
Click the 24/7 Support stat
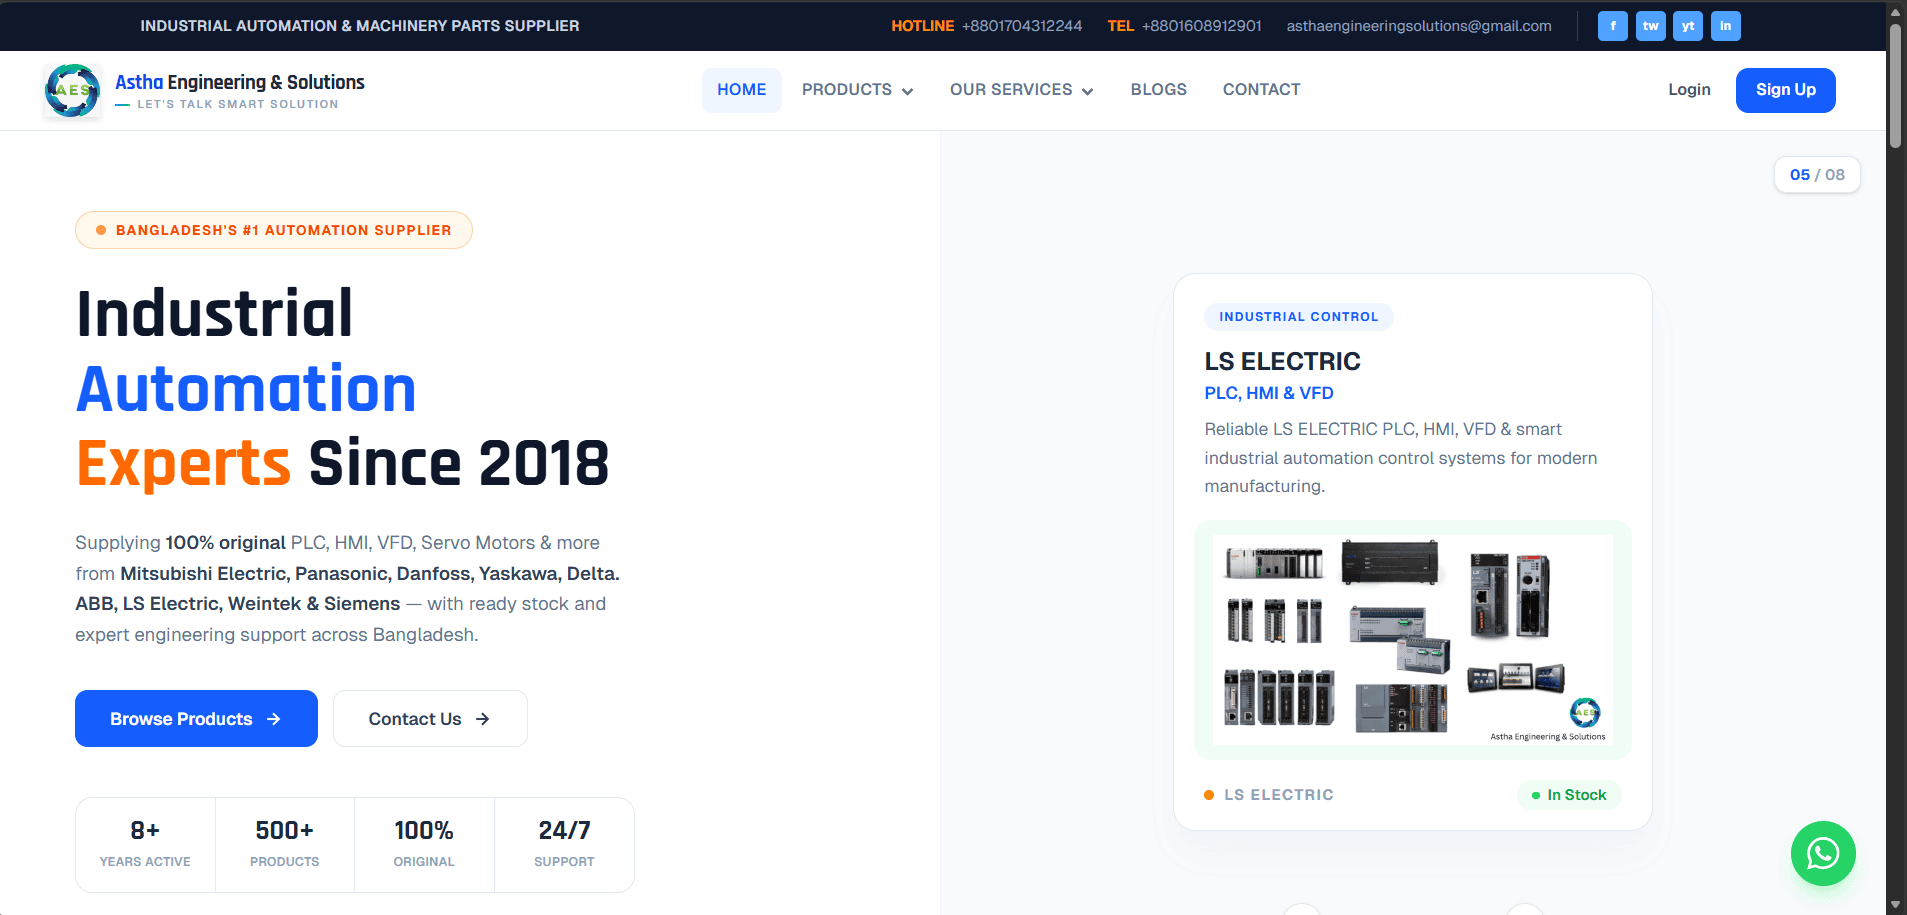564,844
